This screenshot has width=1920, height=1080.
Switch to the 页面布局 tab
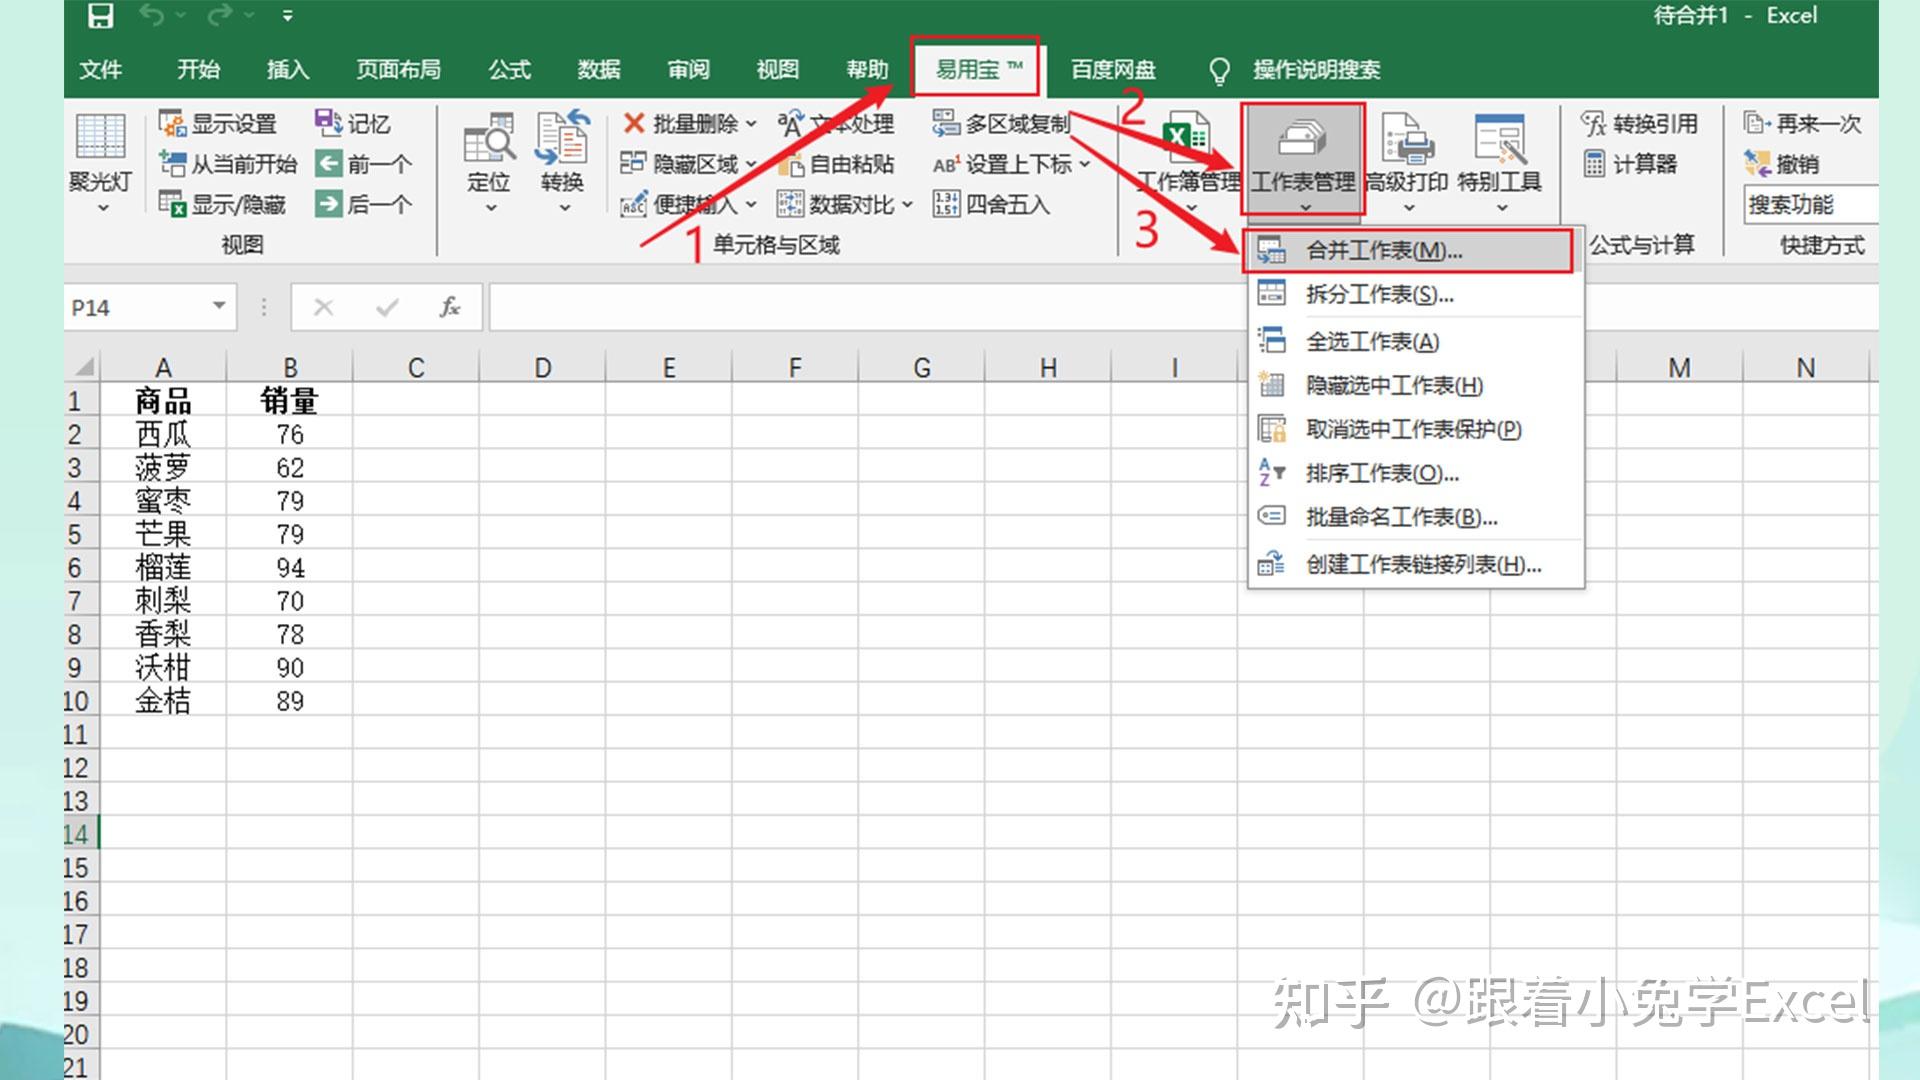point(398,69)
